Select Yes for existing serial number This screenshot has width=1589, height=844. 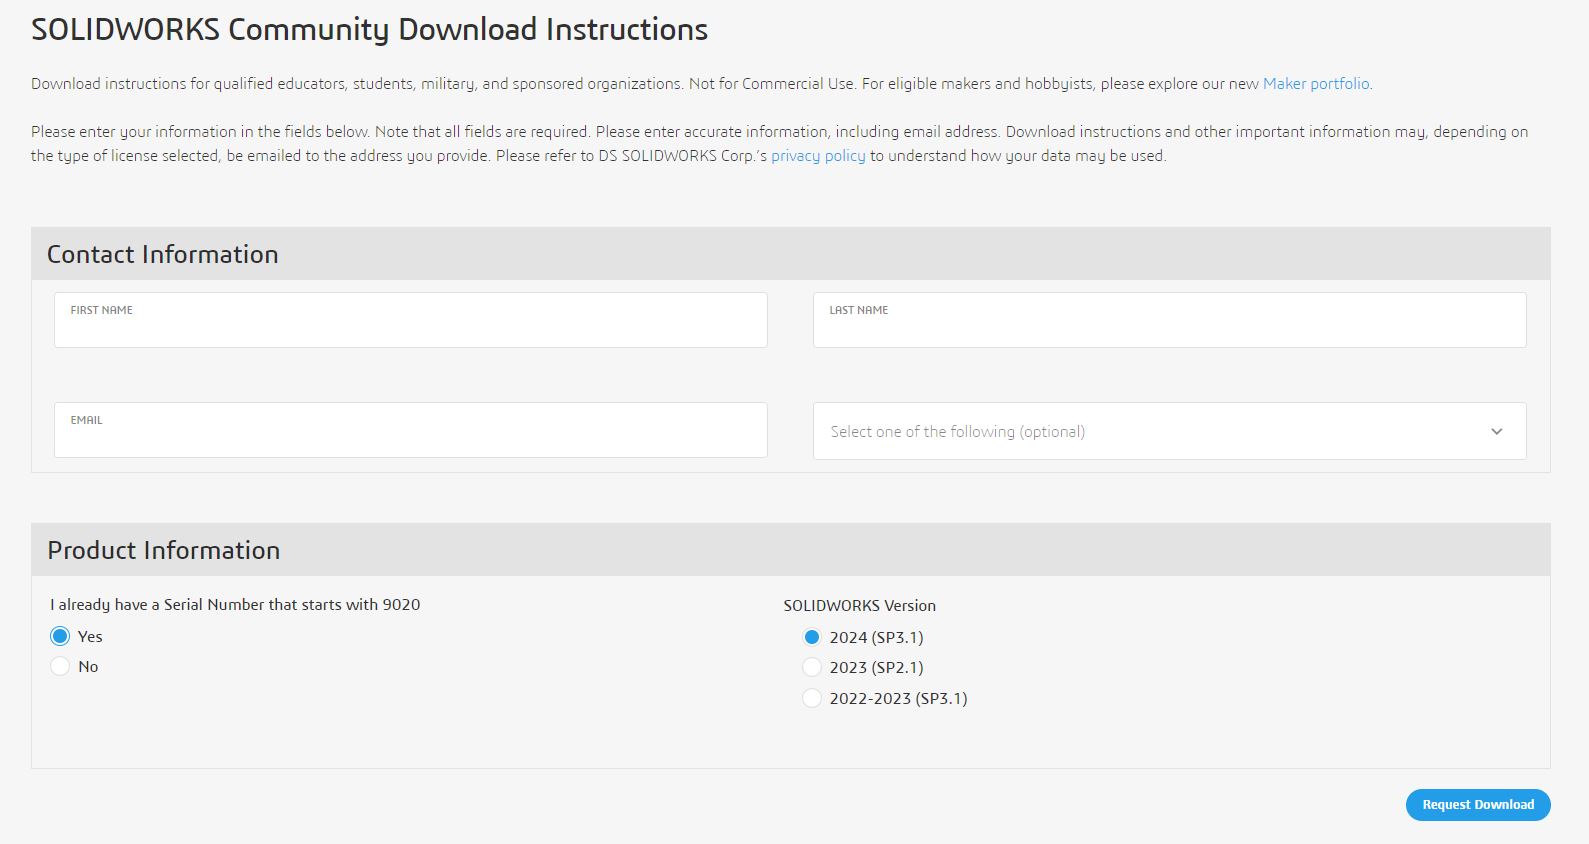60,636
